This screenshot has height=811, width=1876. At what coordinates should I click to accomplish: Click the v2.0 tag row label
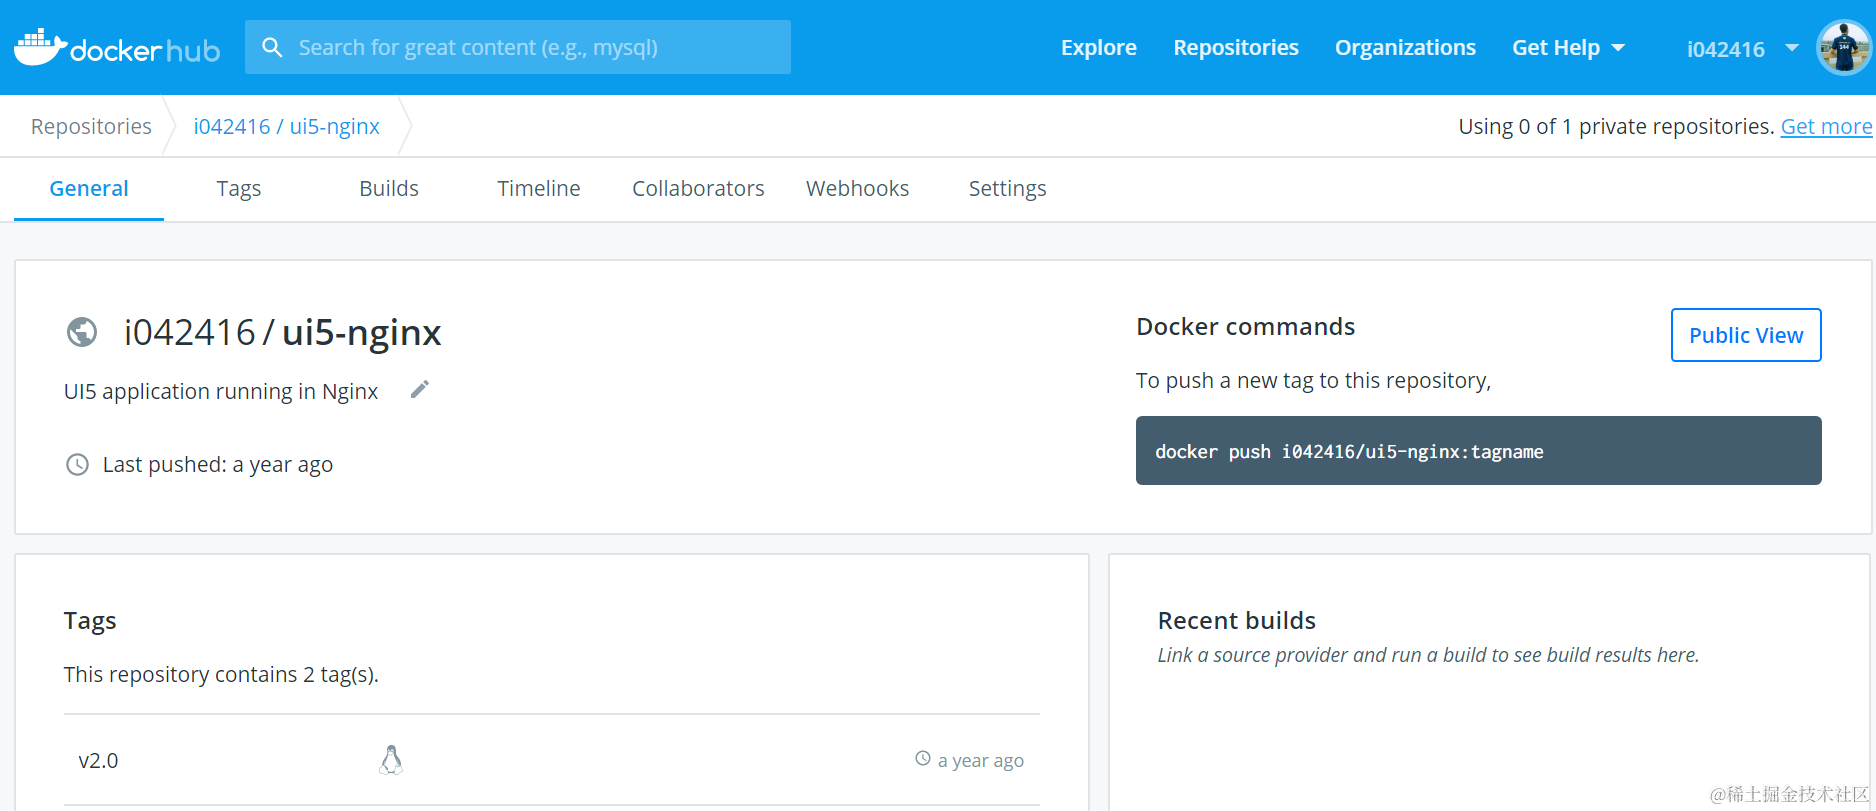point(98,760)
